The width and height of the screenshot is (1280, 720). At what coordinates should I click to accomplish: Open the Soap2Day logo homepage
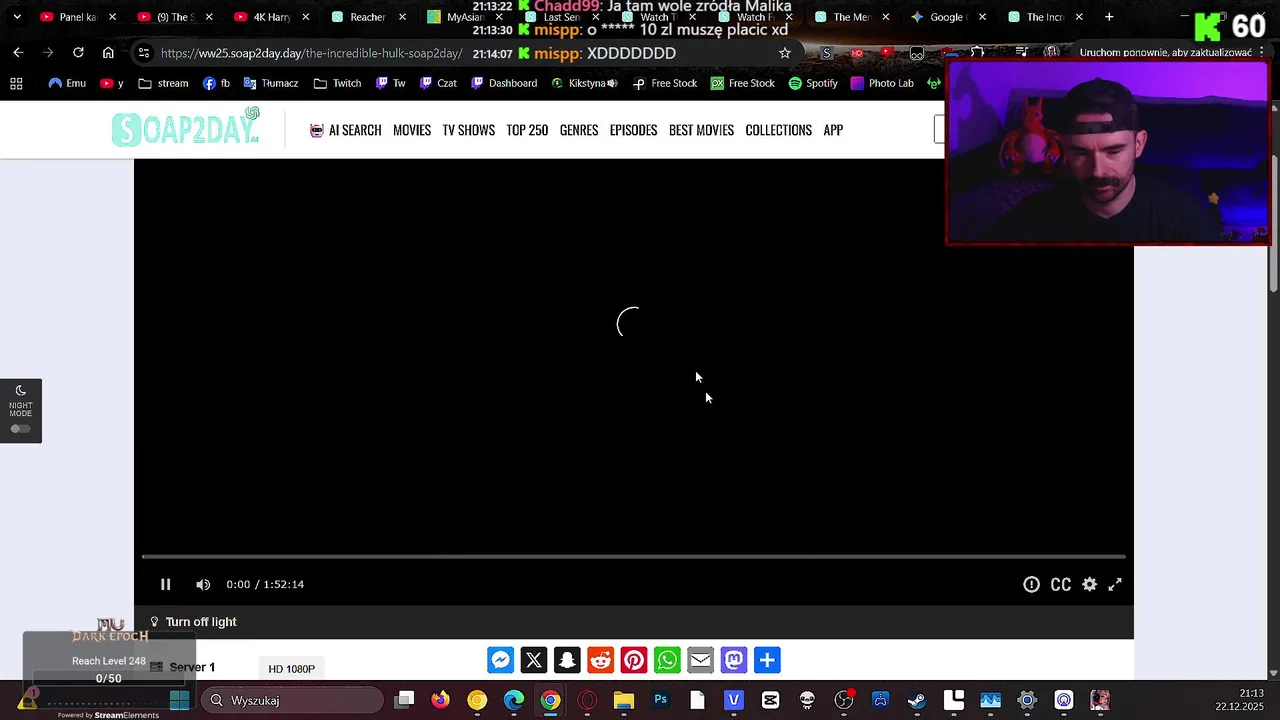tap(186, 129)
